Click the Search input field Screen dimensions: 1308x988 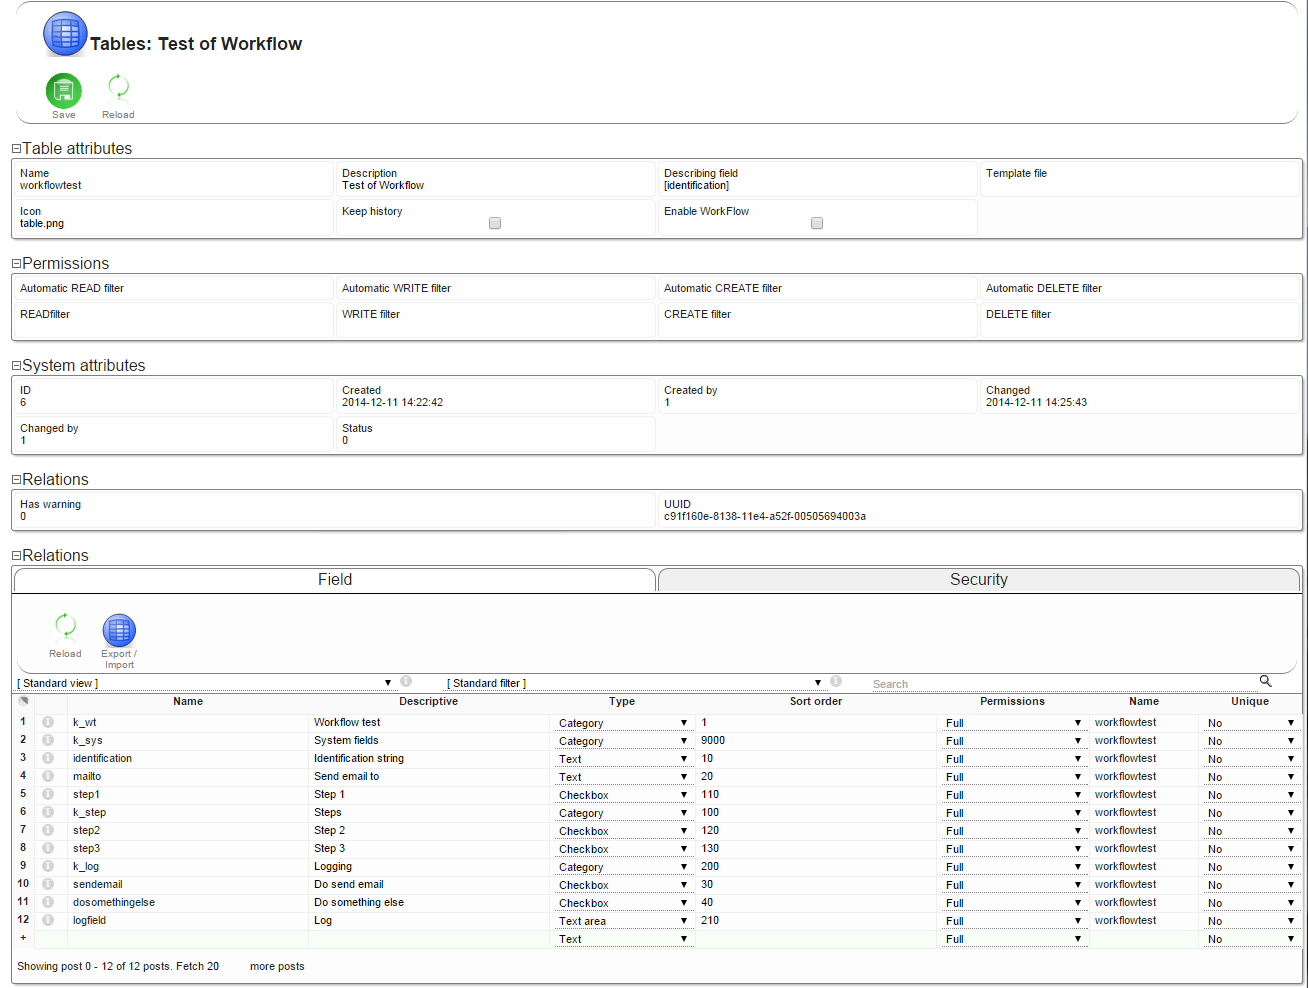pos(1060,684)
